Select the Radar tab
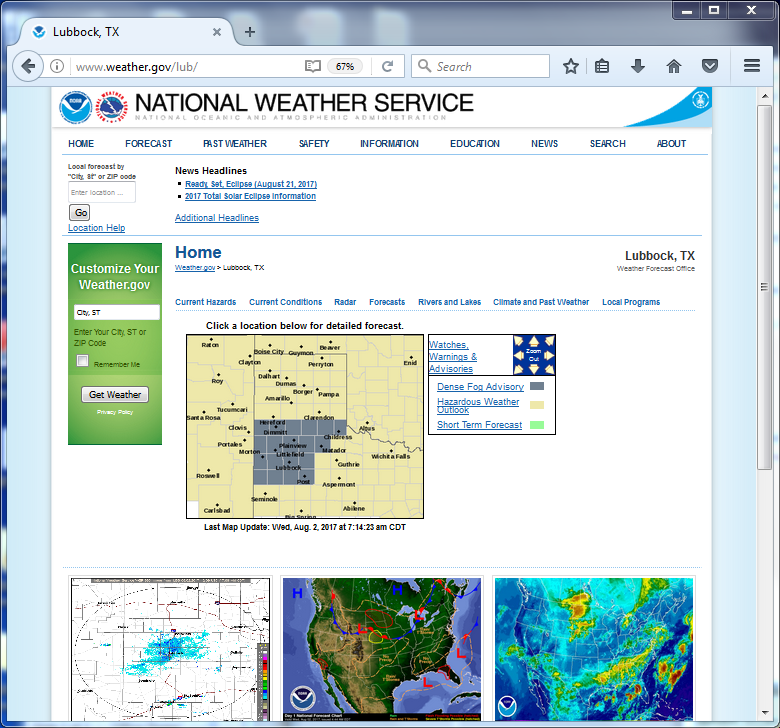Viewport: 780px width, 728px height. coord(345,302)
